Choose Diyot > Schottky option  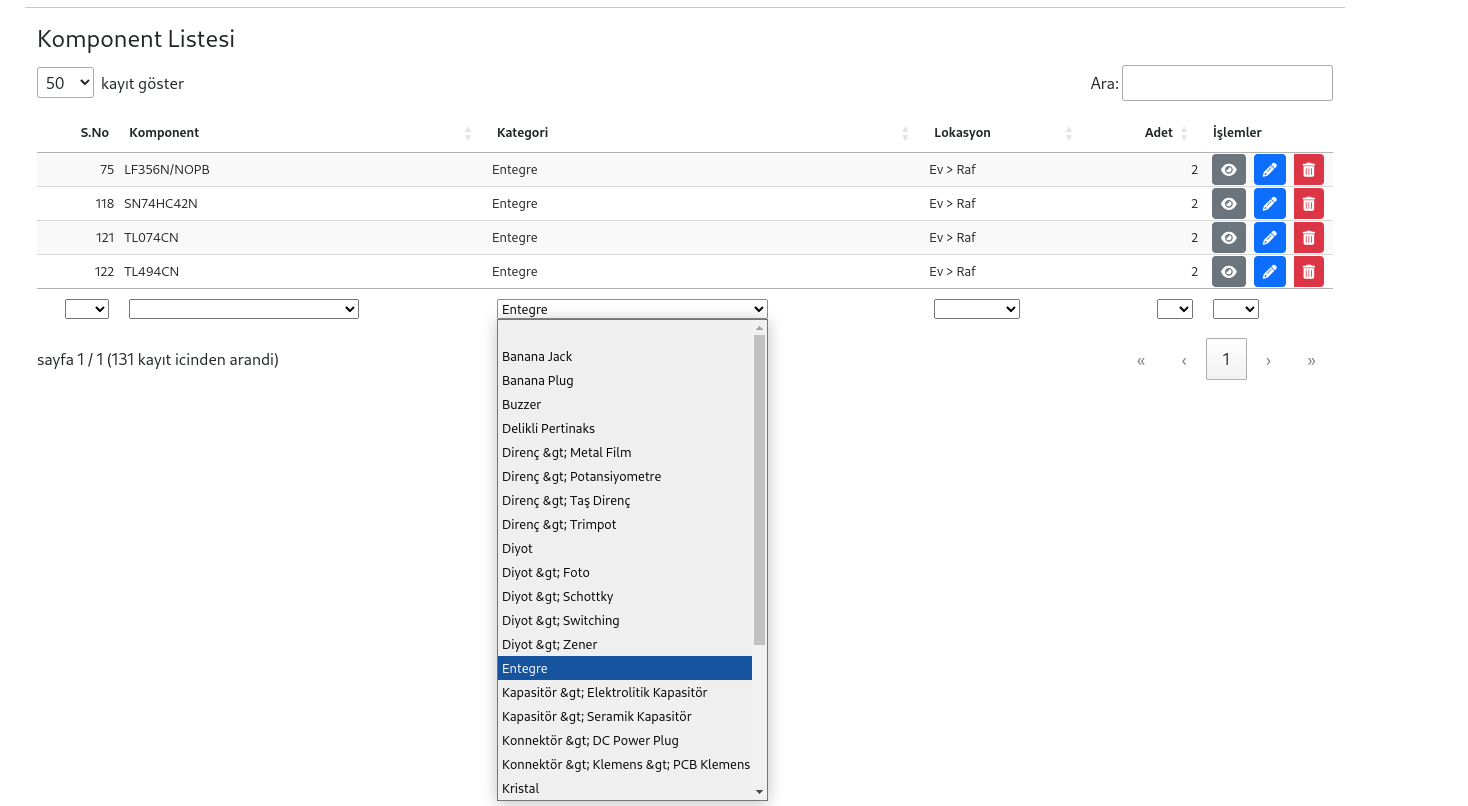point(625,597)
